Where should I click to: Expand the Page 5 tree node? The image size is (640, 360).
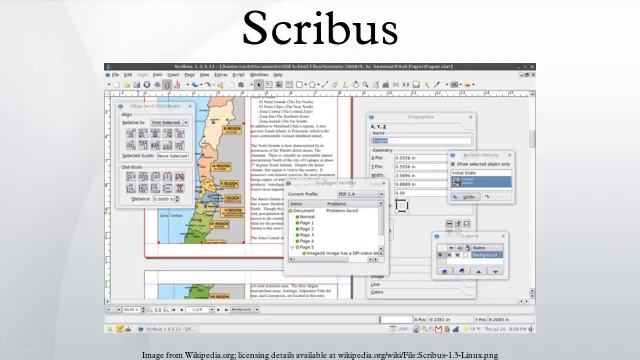pos(292,247)
